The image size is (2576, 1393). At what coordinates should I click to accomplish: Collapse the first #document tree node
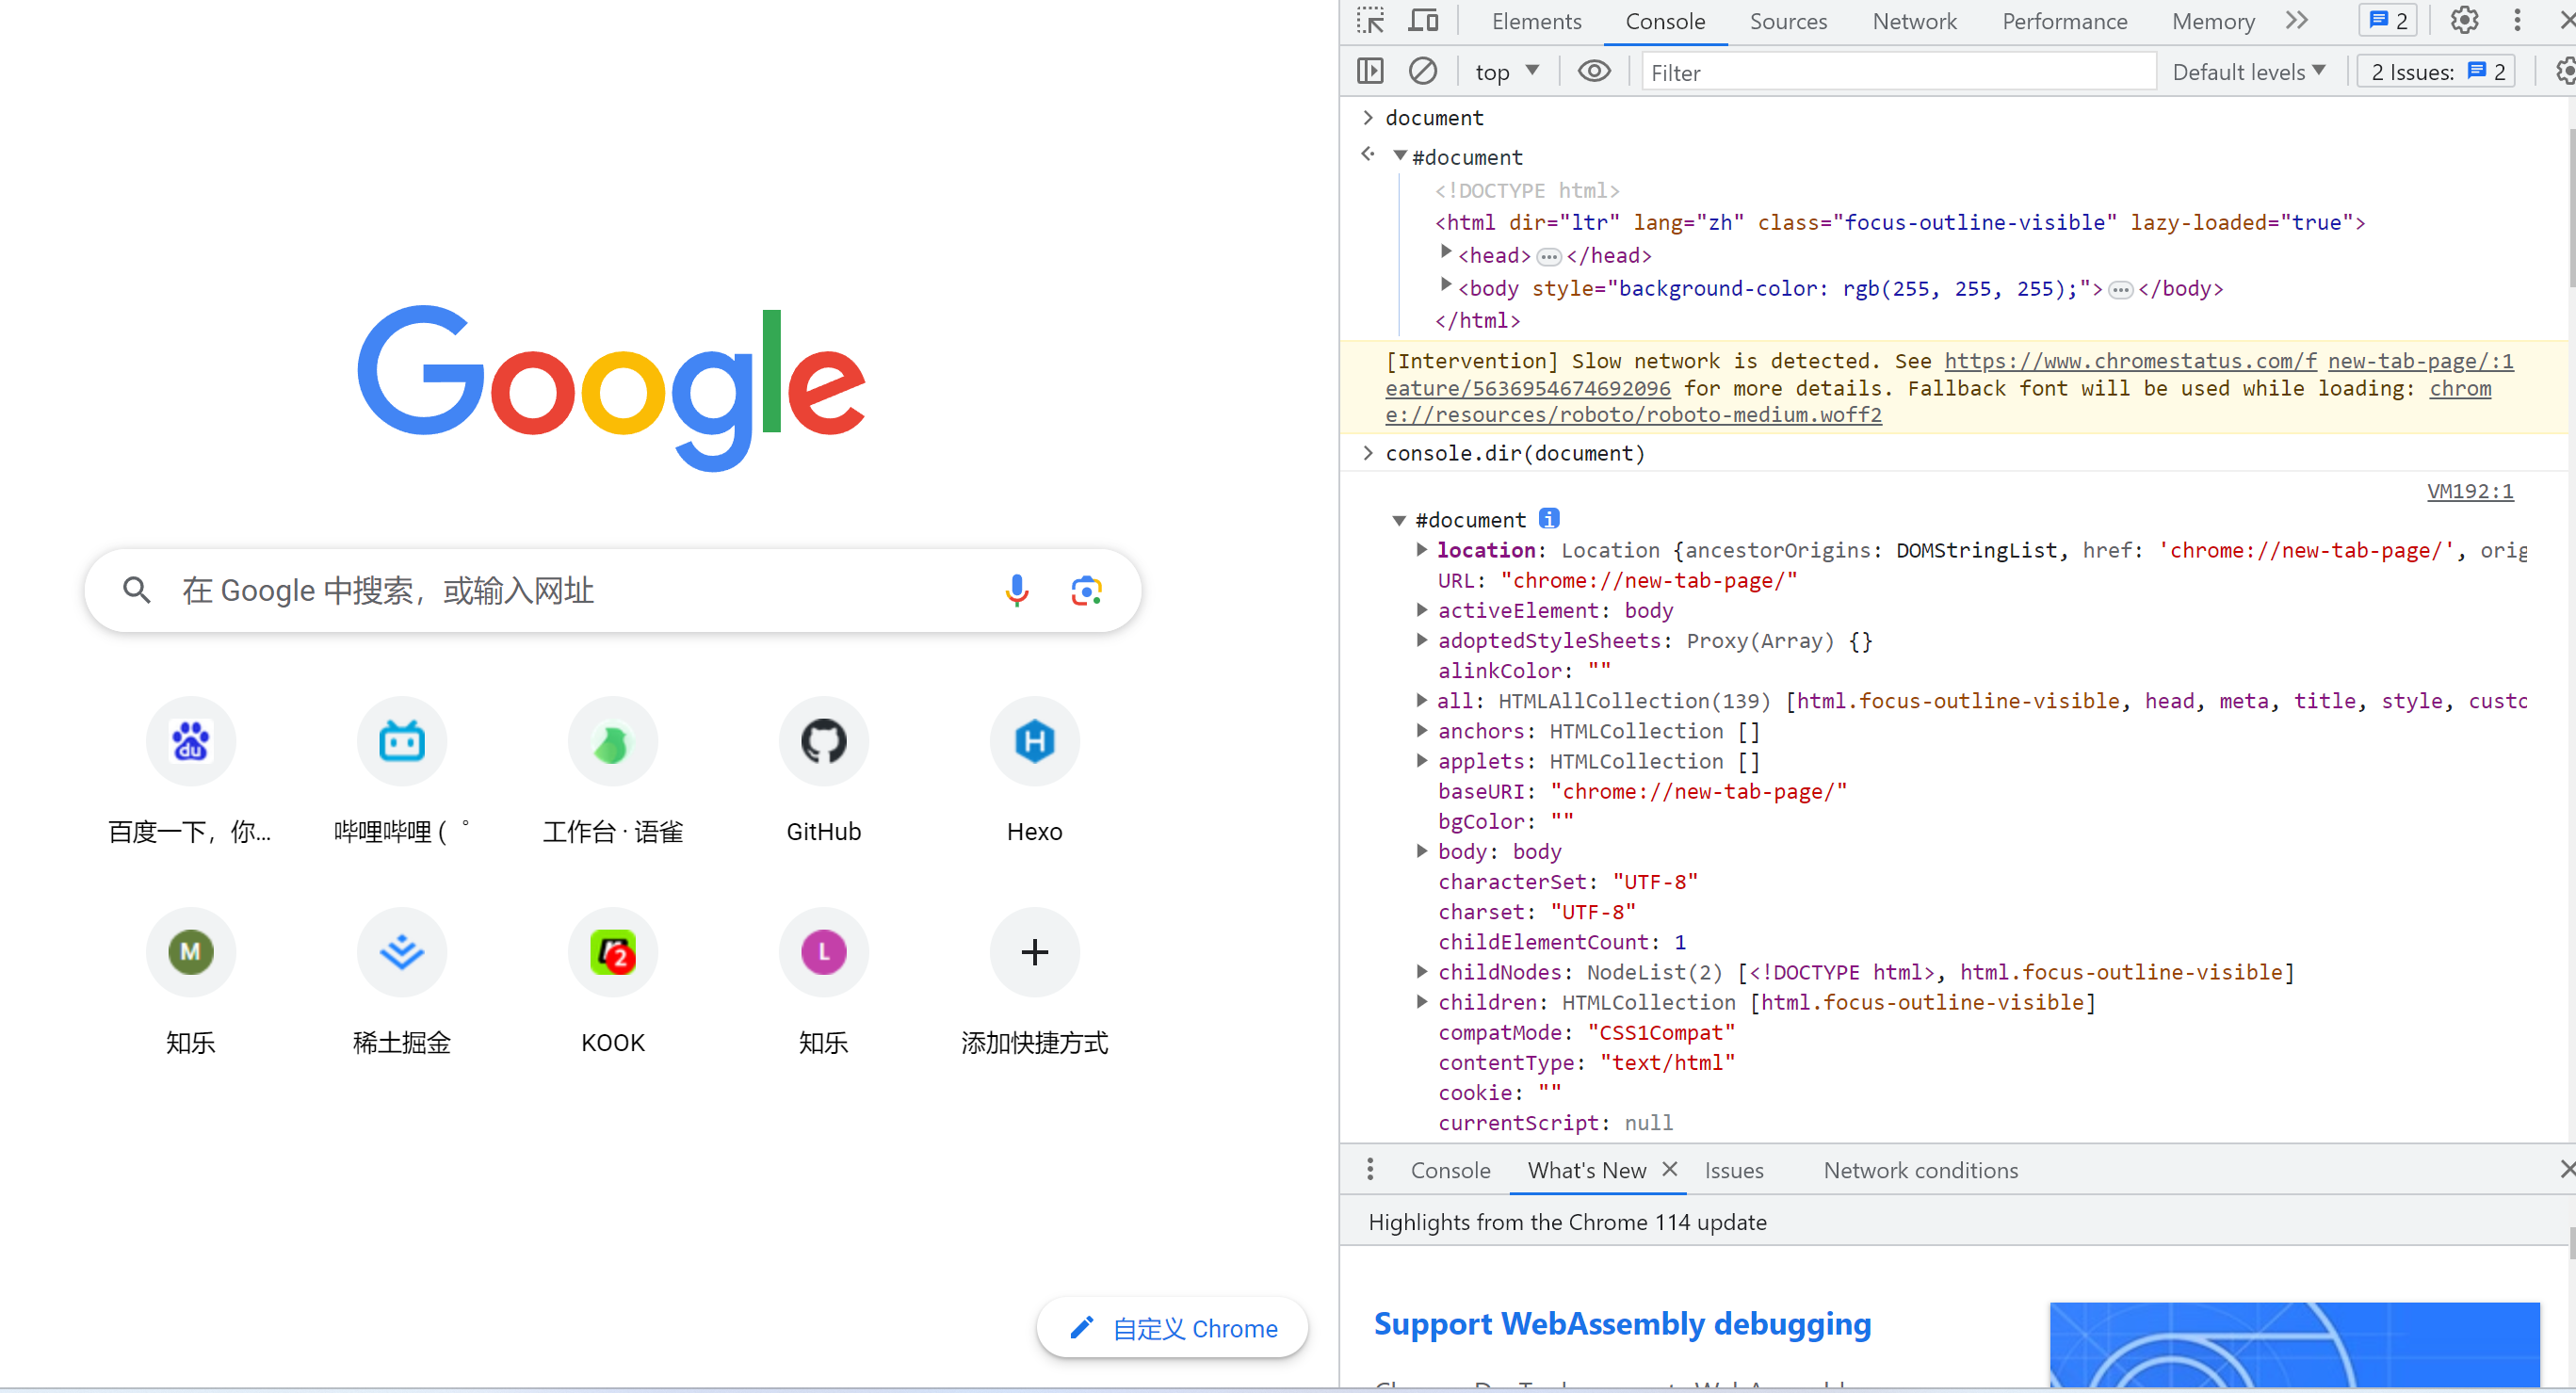pyautogui.click(x=1400, y=156)
